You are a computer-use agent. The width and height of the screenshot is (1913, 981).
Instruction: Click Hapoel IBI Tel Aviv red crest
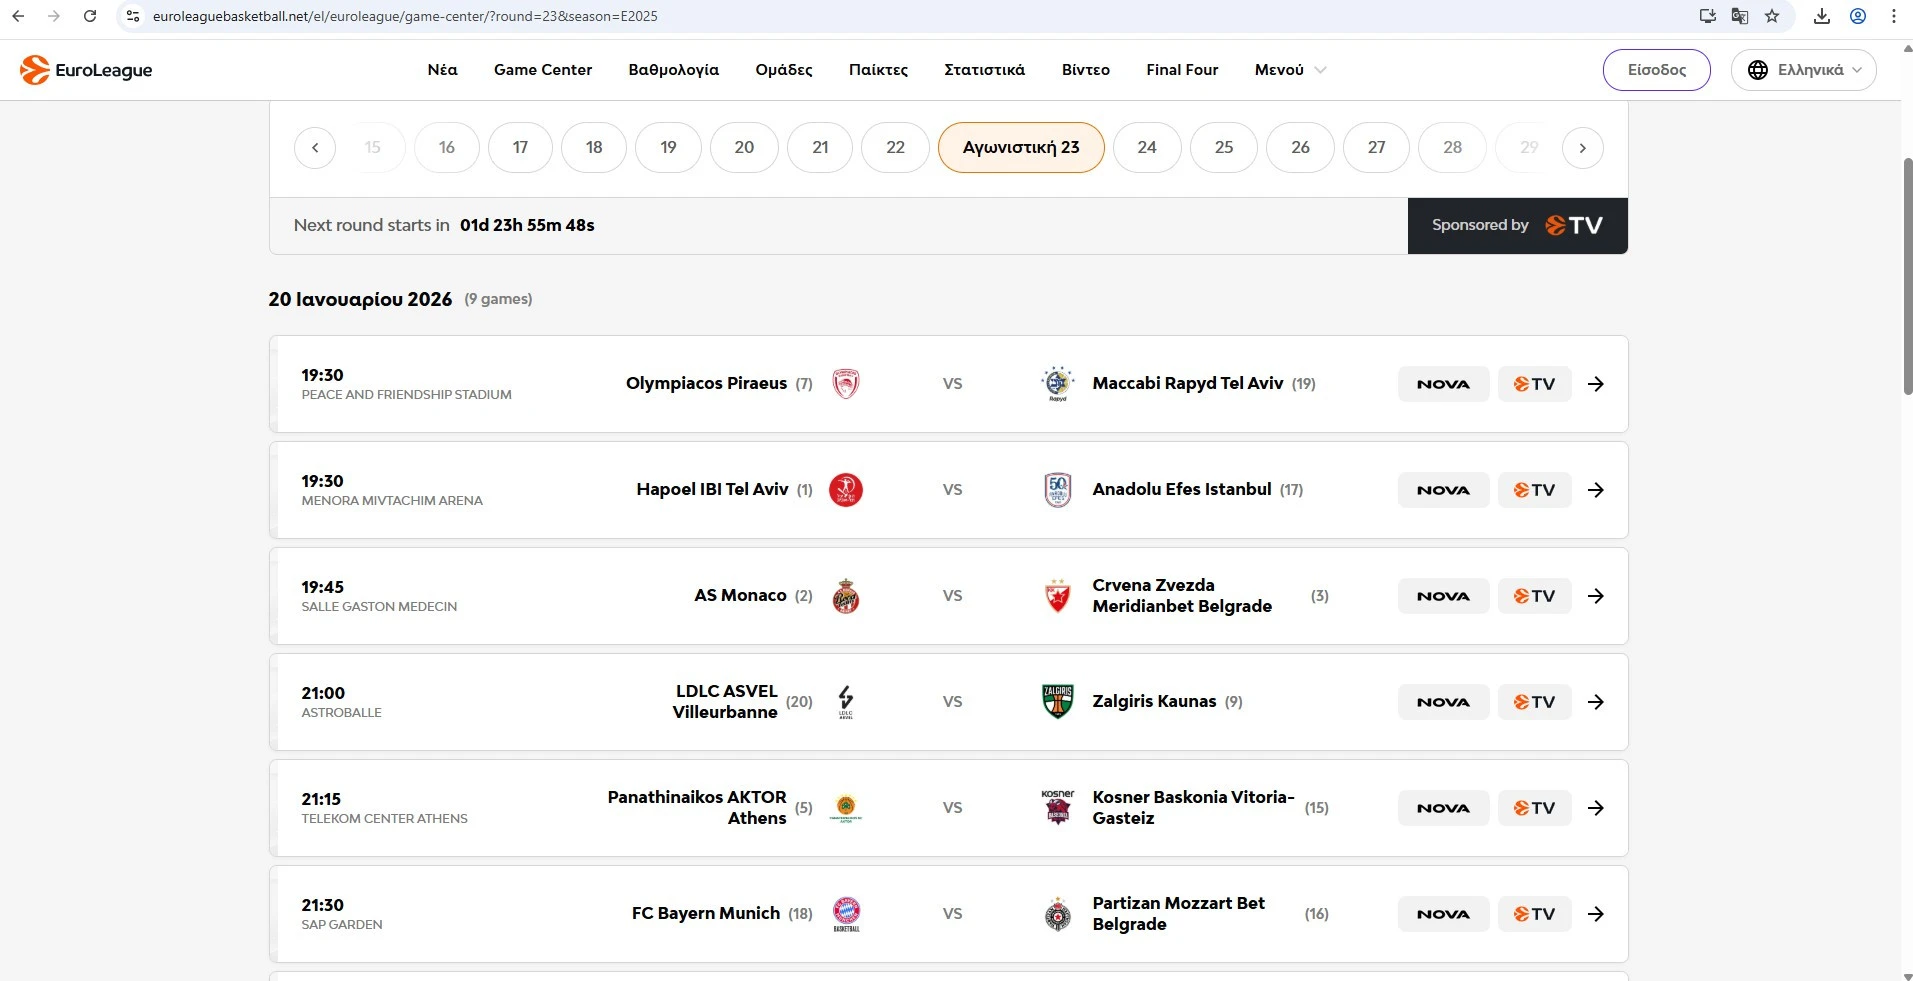pos(846,490)
